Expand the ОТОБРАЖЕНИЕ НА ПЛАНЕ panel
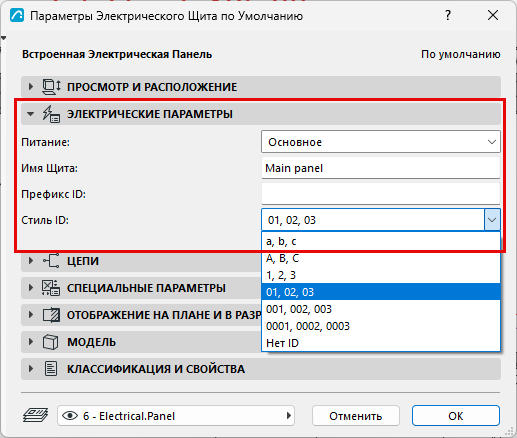This screenshot has height=438, width=517. pos(31,315)
